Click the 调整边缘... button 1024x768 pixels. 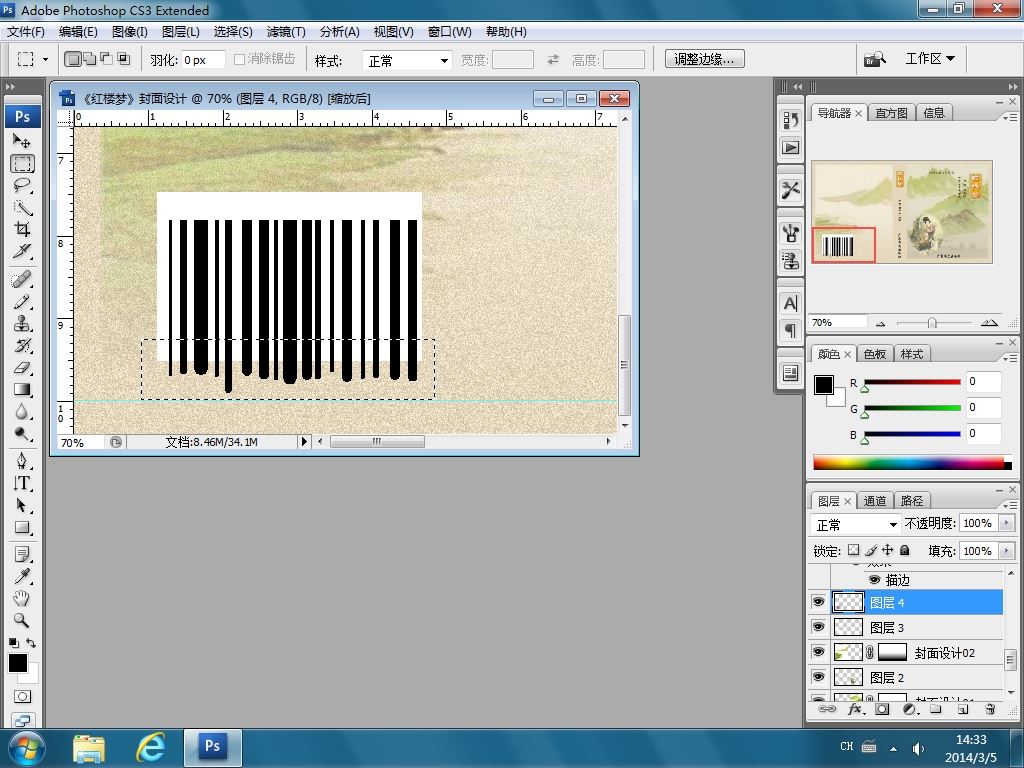(705, 59)
